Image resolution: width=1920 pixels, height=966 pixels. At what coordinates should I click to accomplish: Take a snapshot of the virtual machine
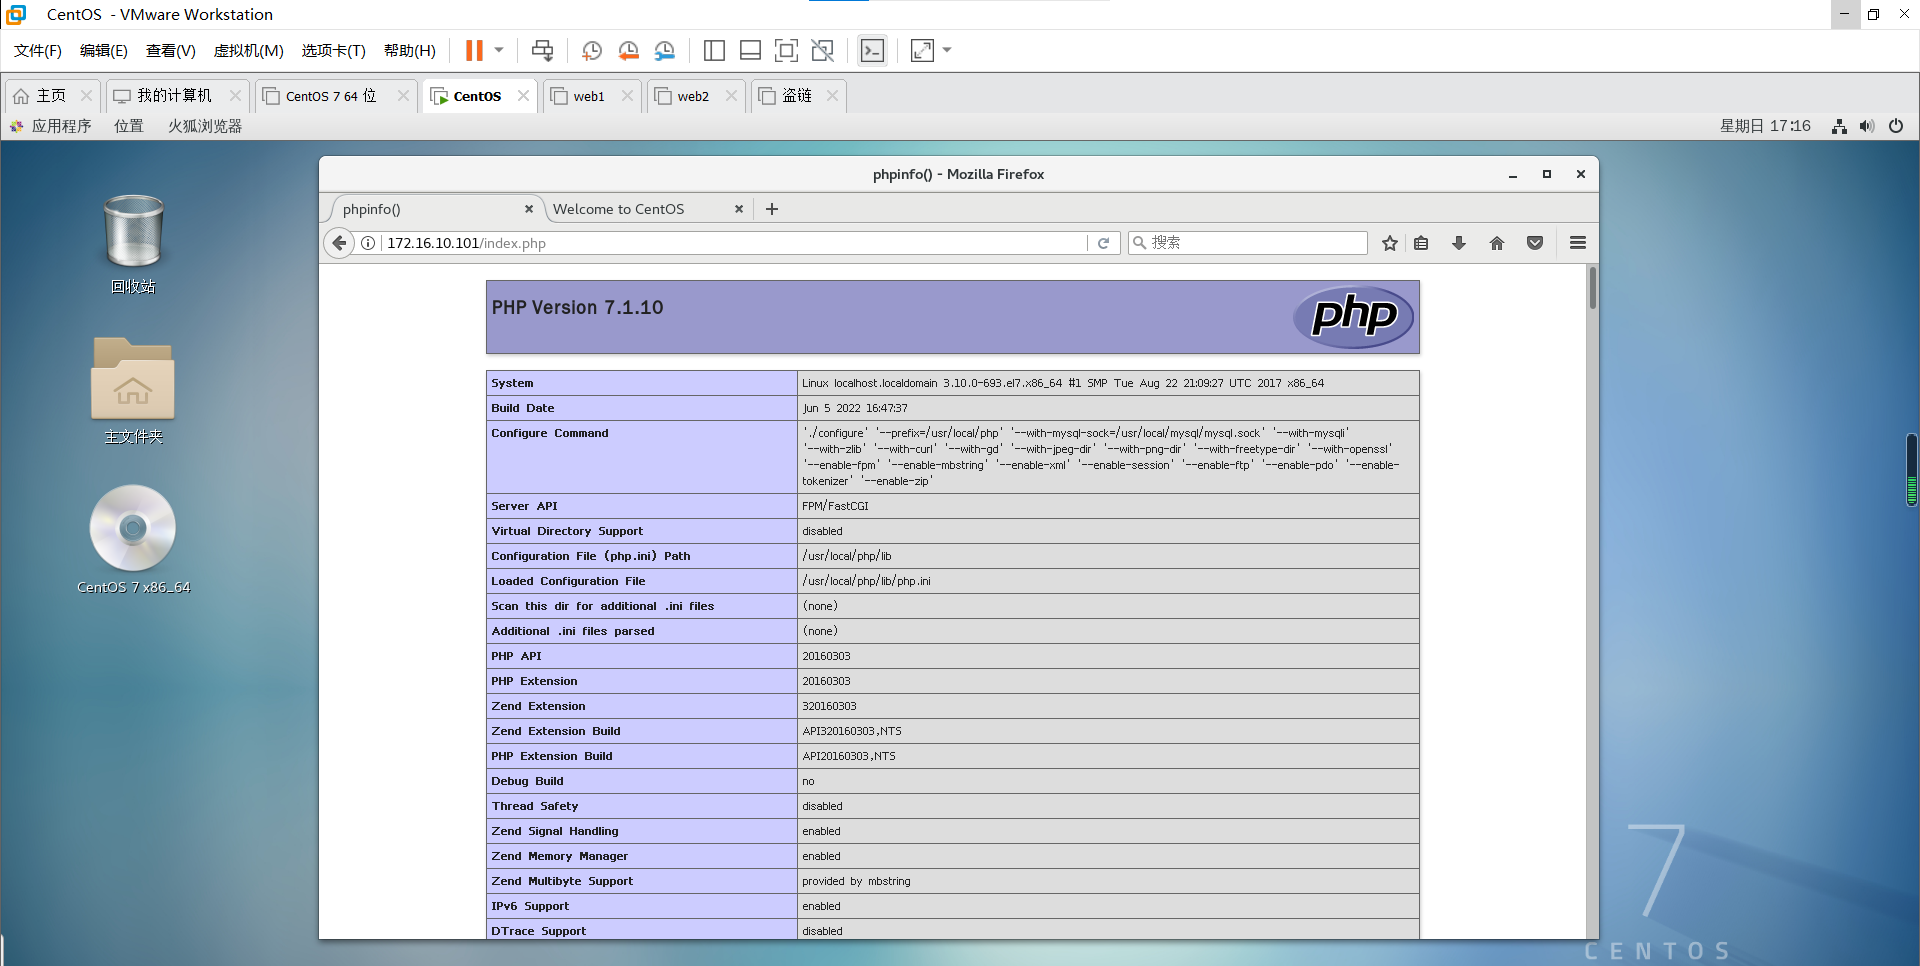591,50
